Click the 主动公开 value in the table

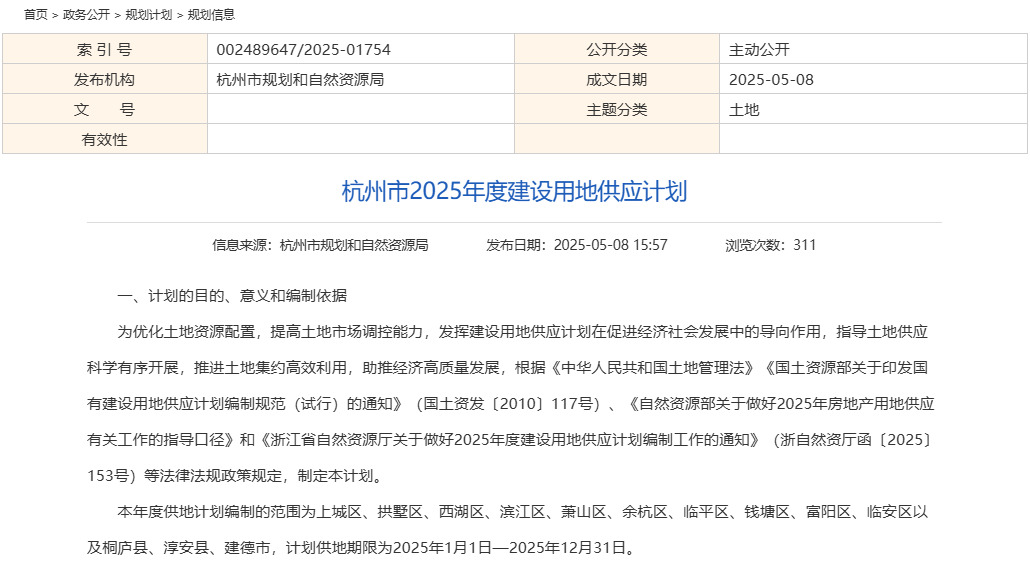click(760, 50)
